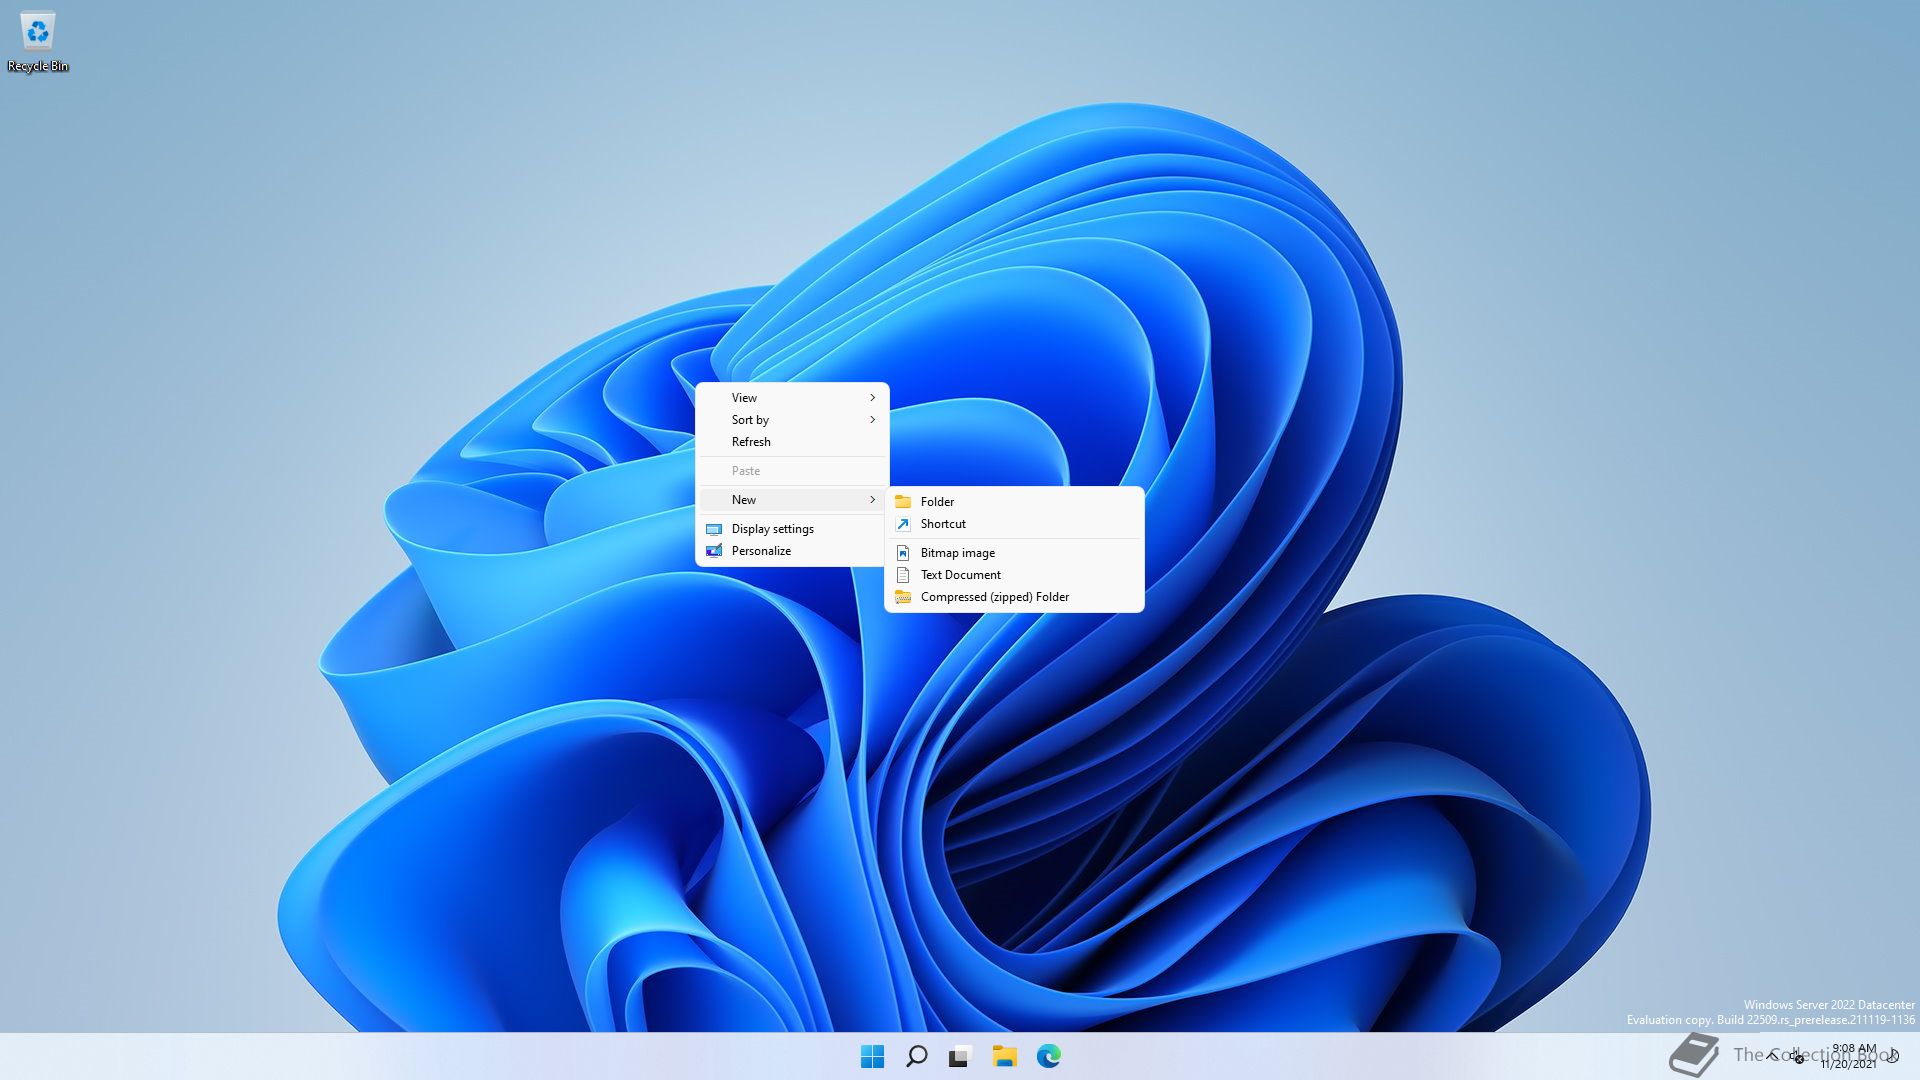Open Display settings from the context menu
1920x1080 pixels.
(772, 529)
